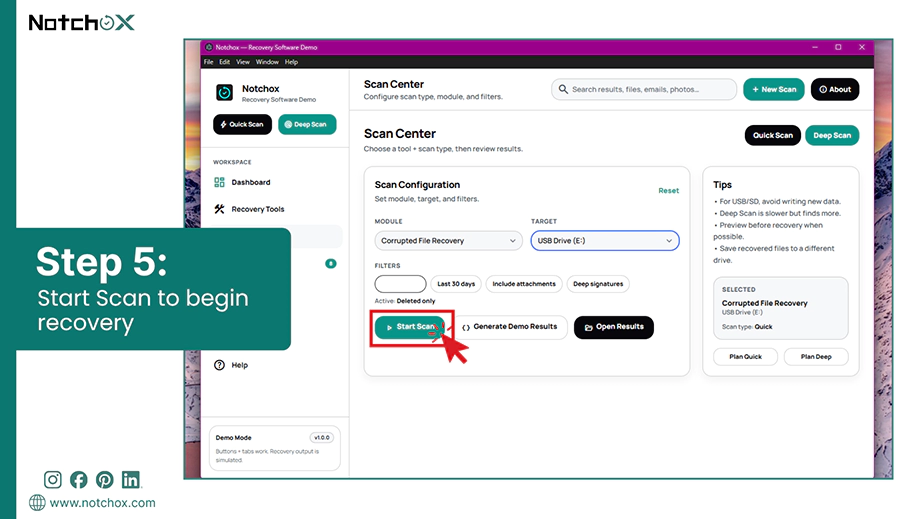Open Recovery Tools in the sidebar
Image resolution: width=922 pixels, height=519 pixels.
pos(249,209)
